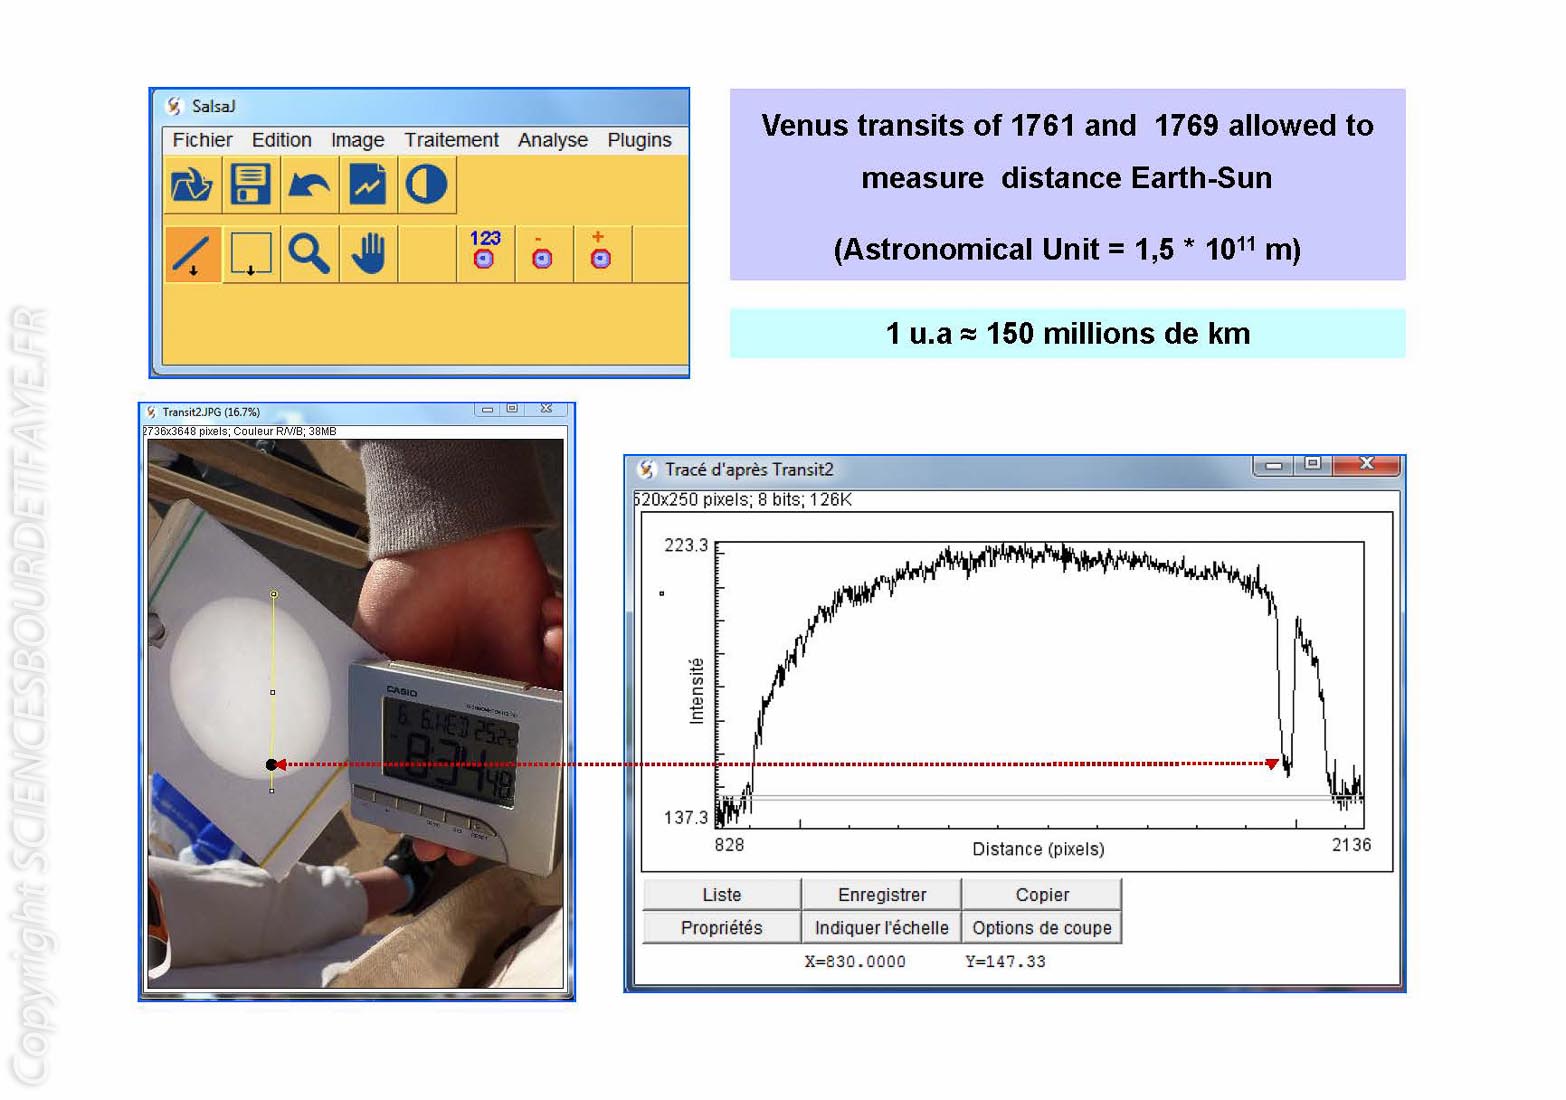Click the brightness and contrast half-circle icon
Viewport: 1566px width, 1100px height.
(x=427, y=185)
